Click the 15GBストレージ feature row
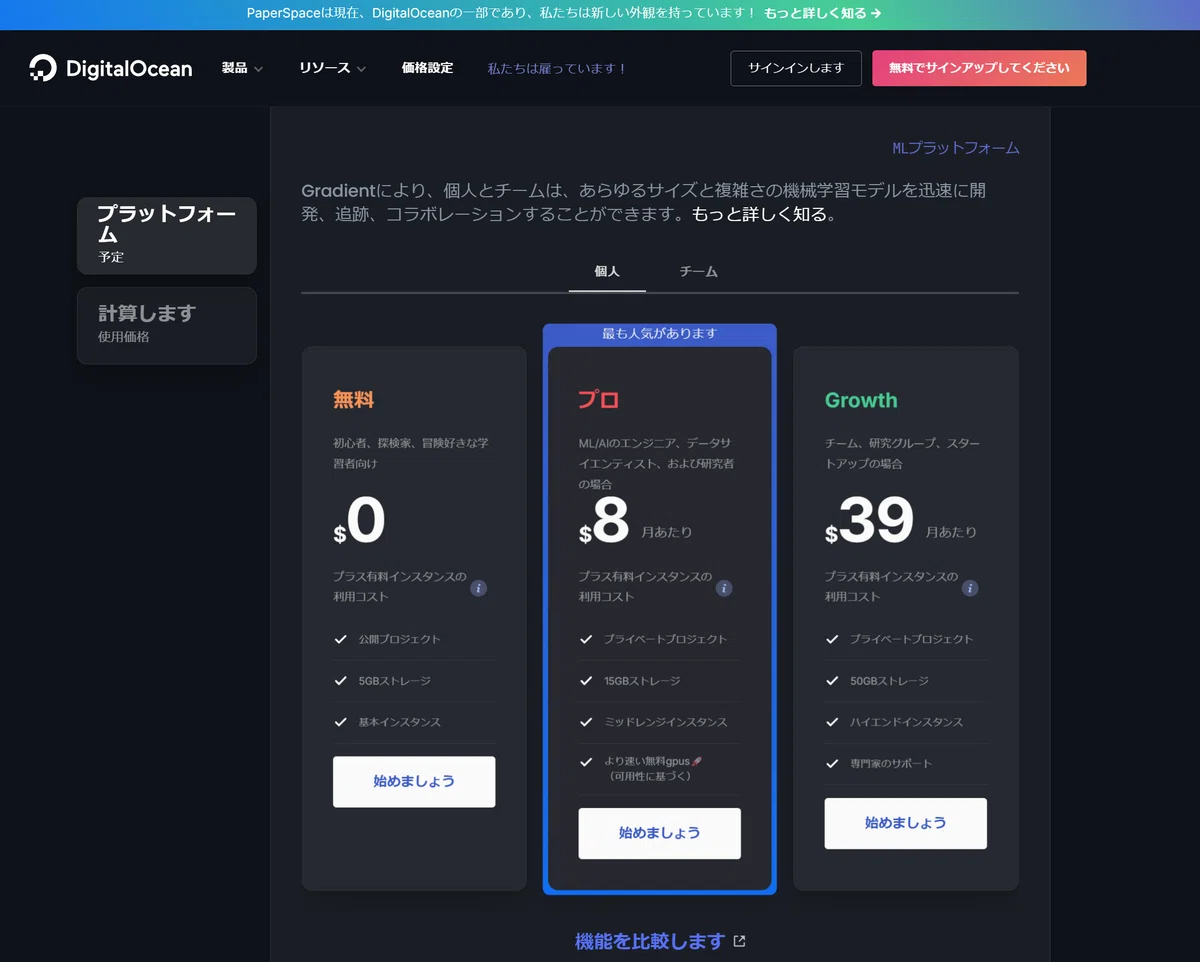The image size is (1200, 962). click(660, 681)
